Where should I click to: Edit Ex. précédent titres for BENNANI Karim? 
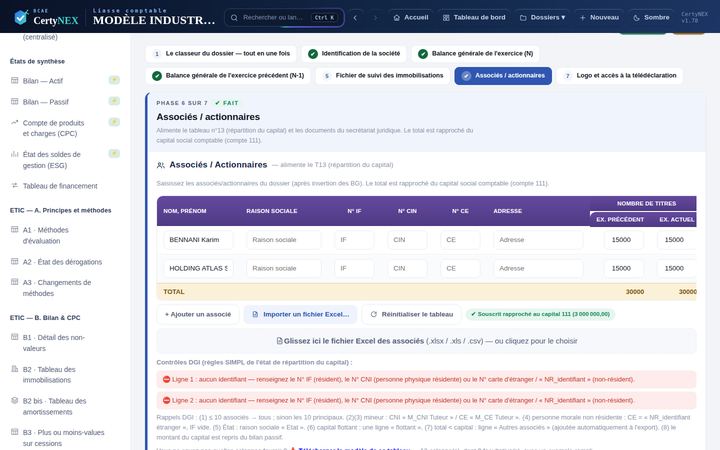point(624,240)
